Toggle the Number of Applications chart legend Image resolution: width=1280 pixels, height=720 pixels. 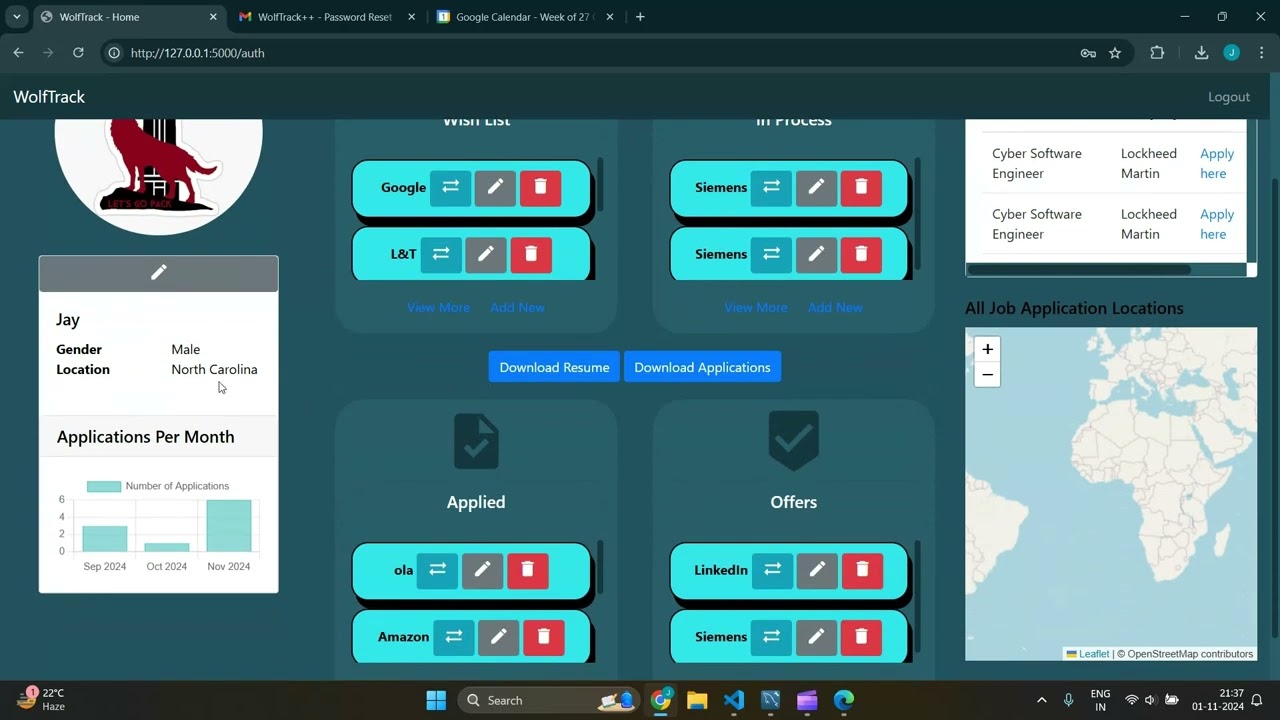point(158,486)
